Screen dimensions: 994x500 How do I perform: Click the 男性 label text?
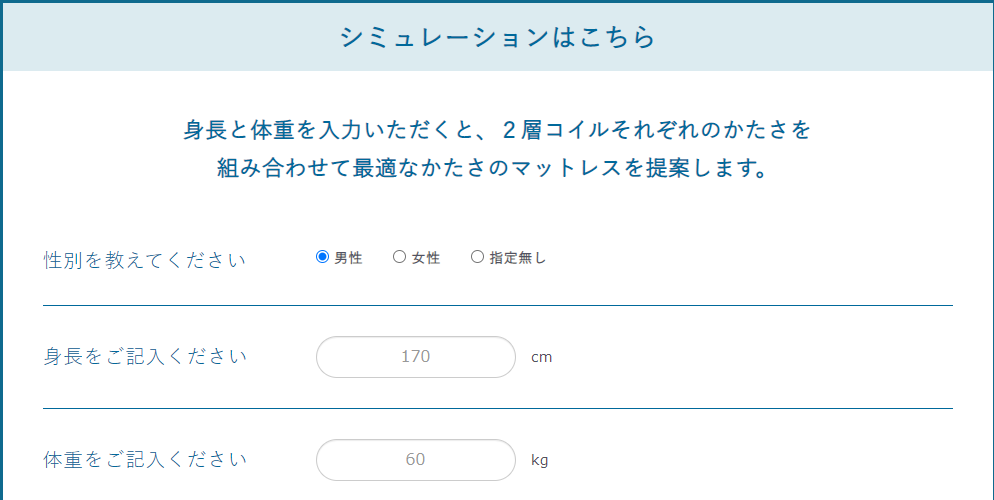coord(348,258)
